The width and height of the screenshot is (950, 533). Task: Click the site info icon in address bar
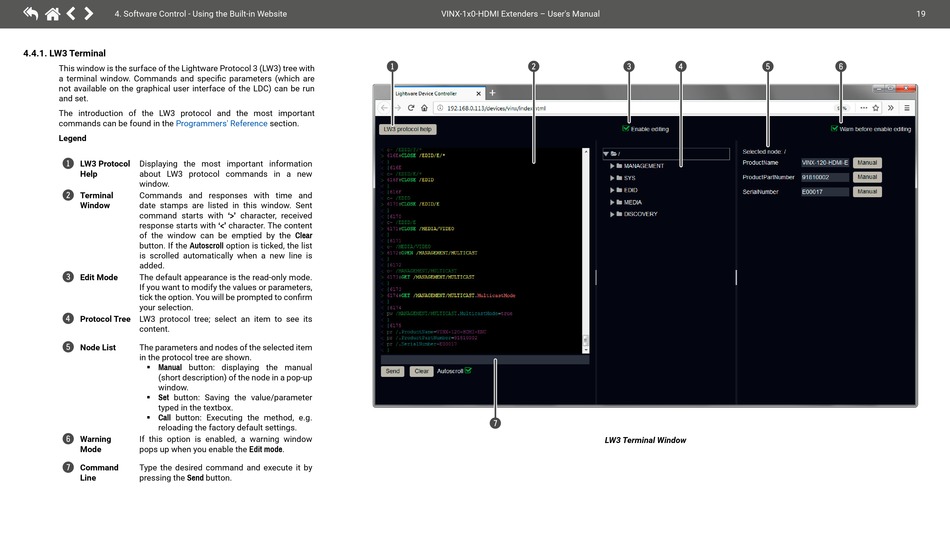(440, 108)
